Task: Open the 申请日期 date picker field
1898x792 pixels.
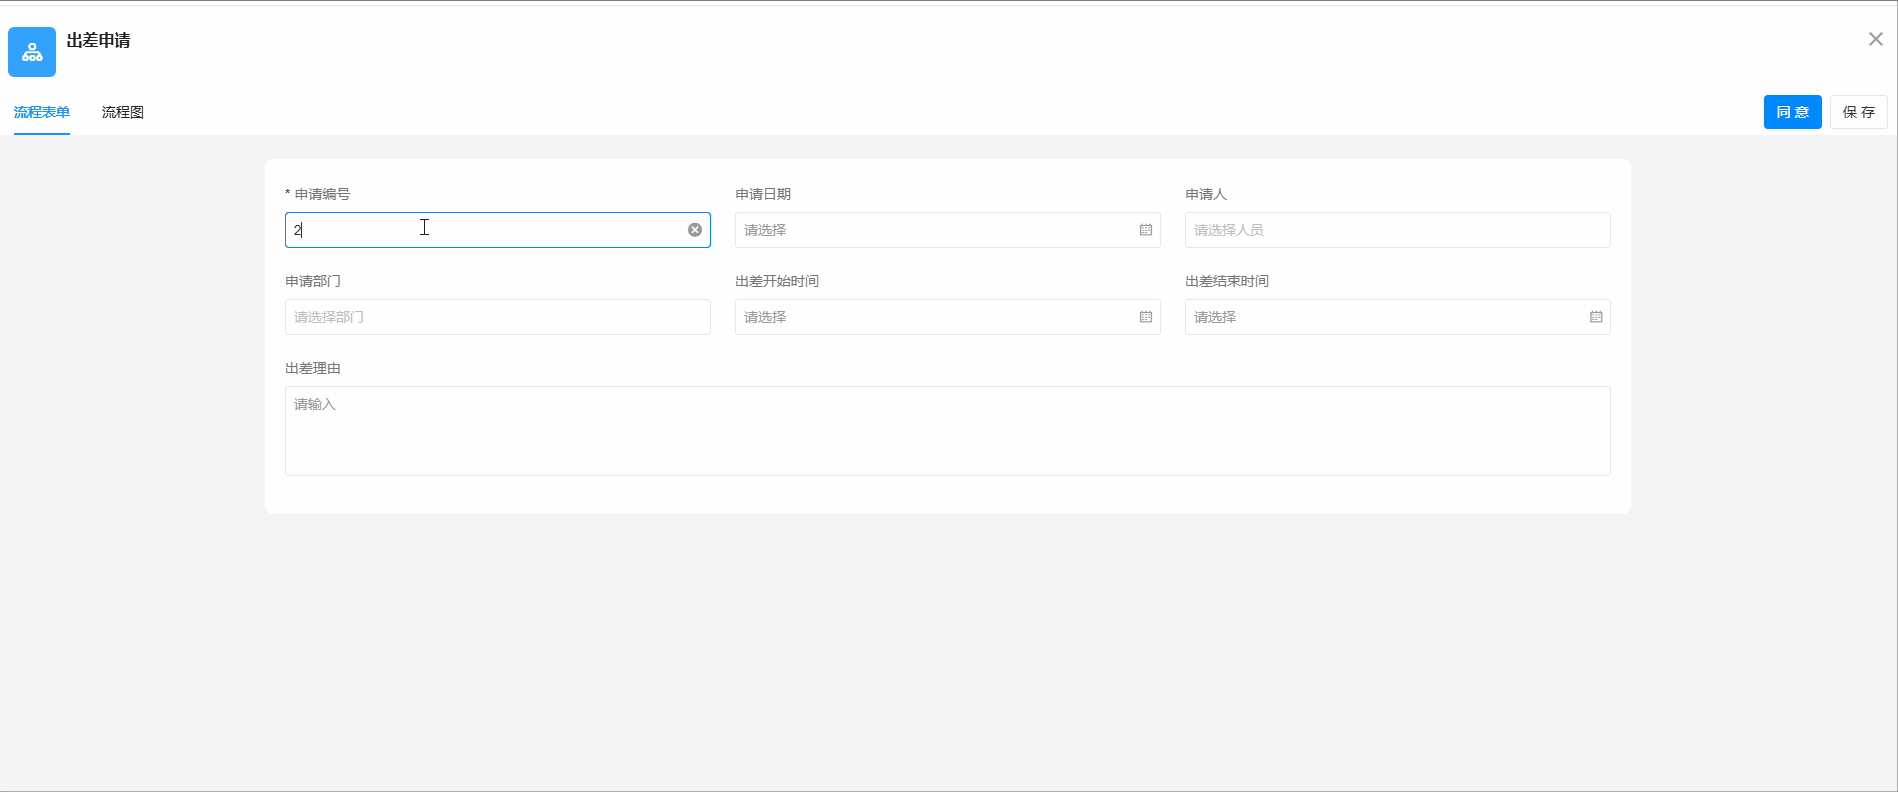Action: (935, 230)
